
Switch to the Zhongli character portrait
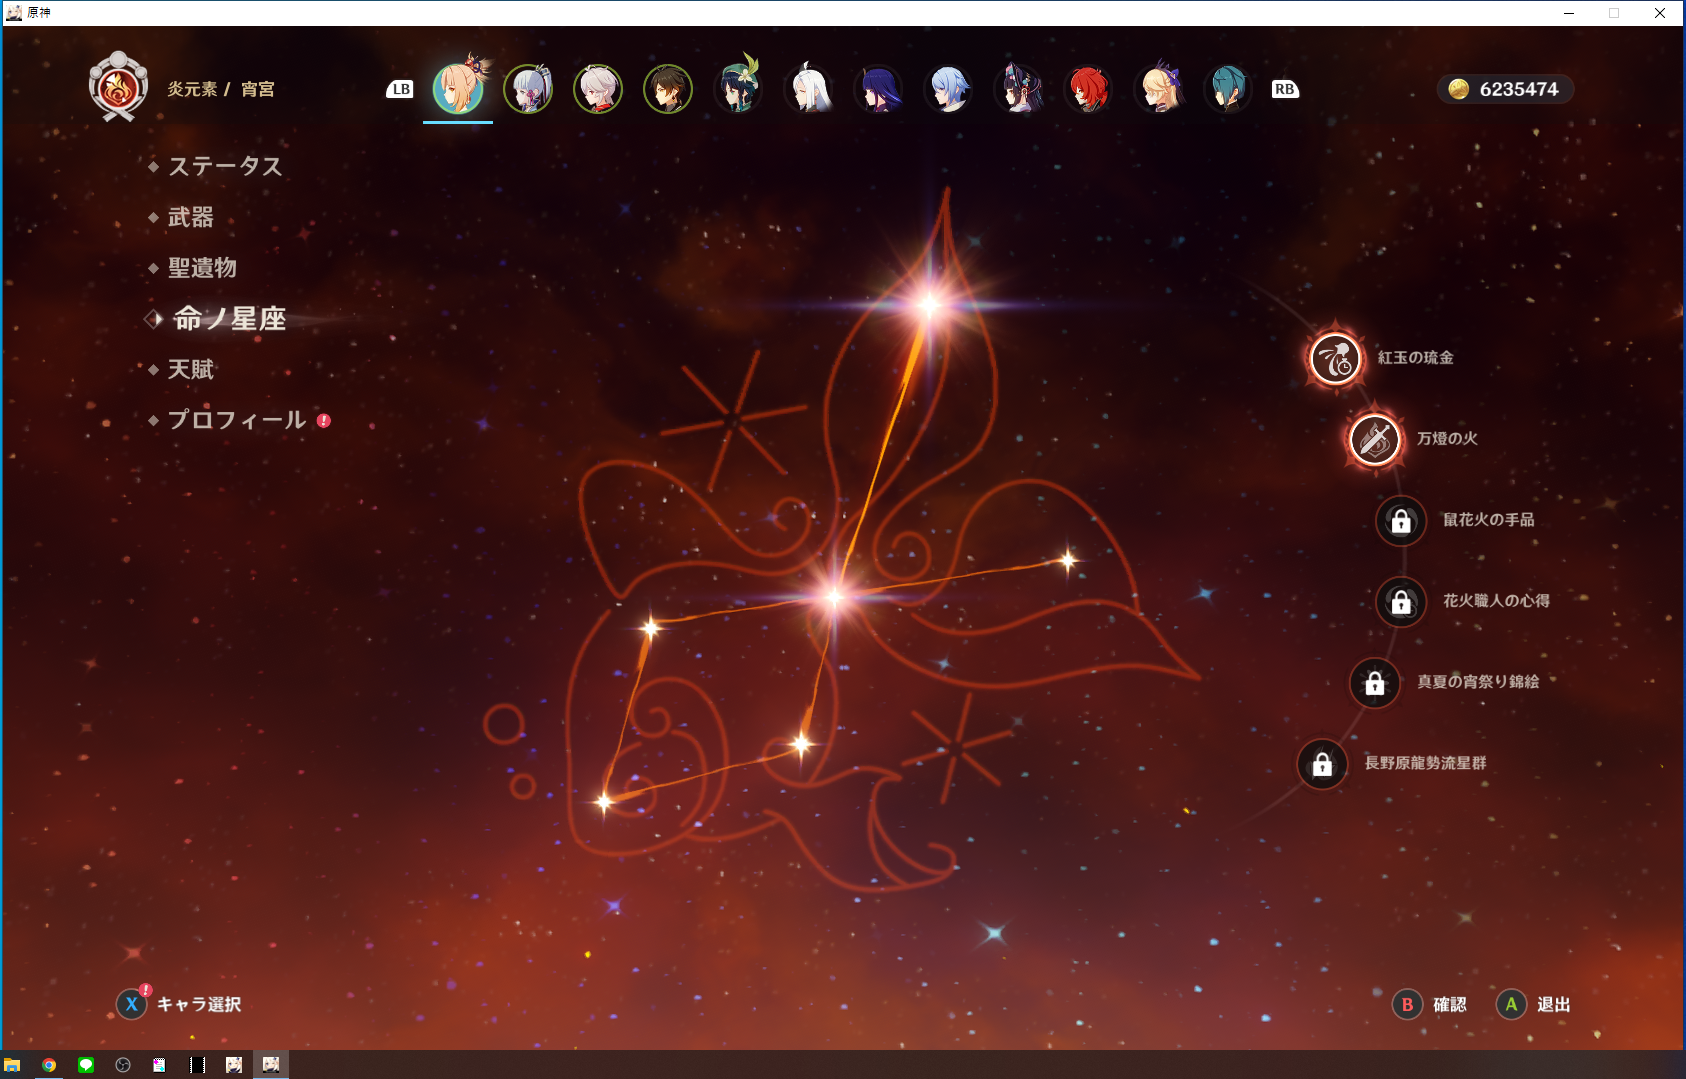tap(668, 89)
